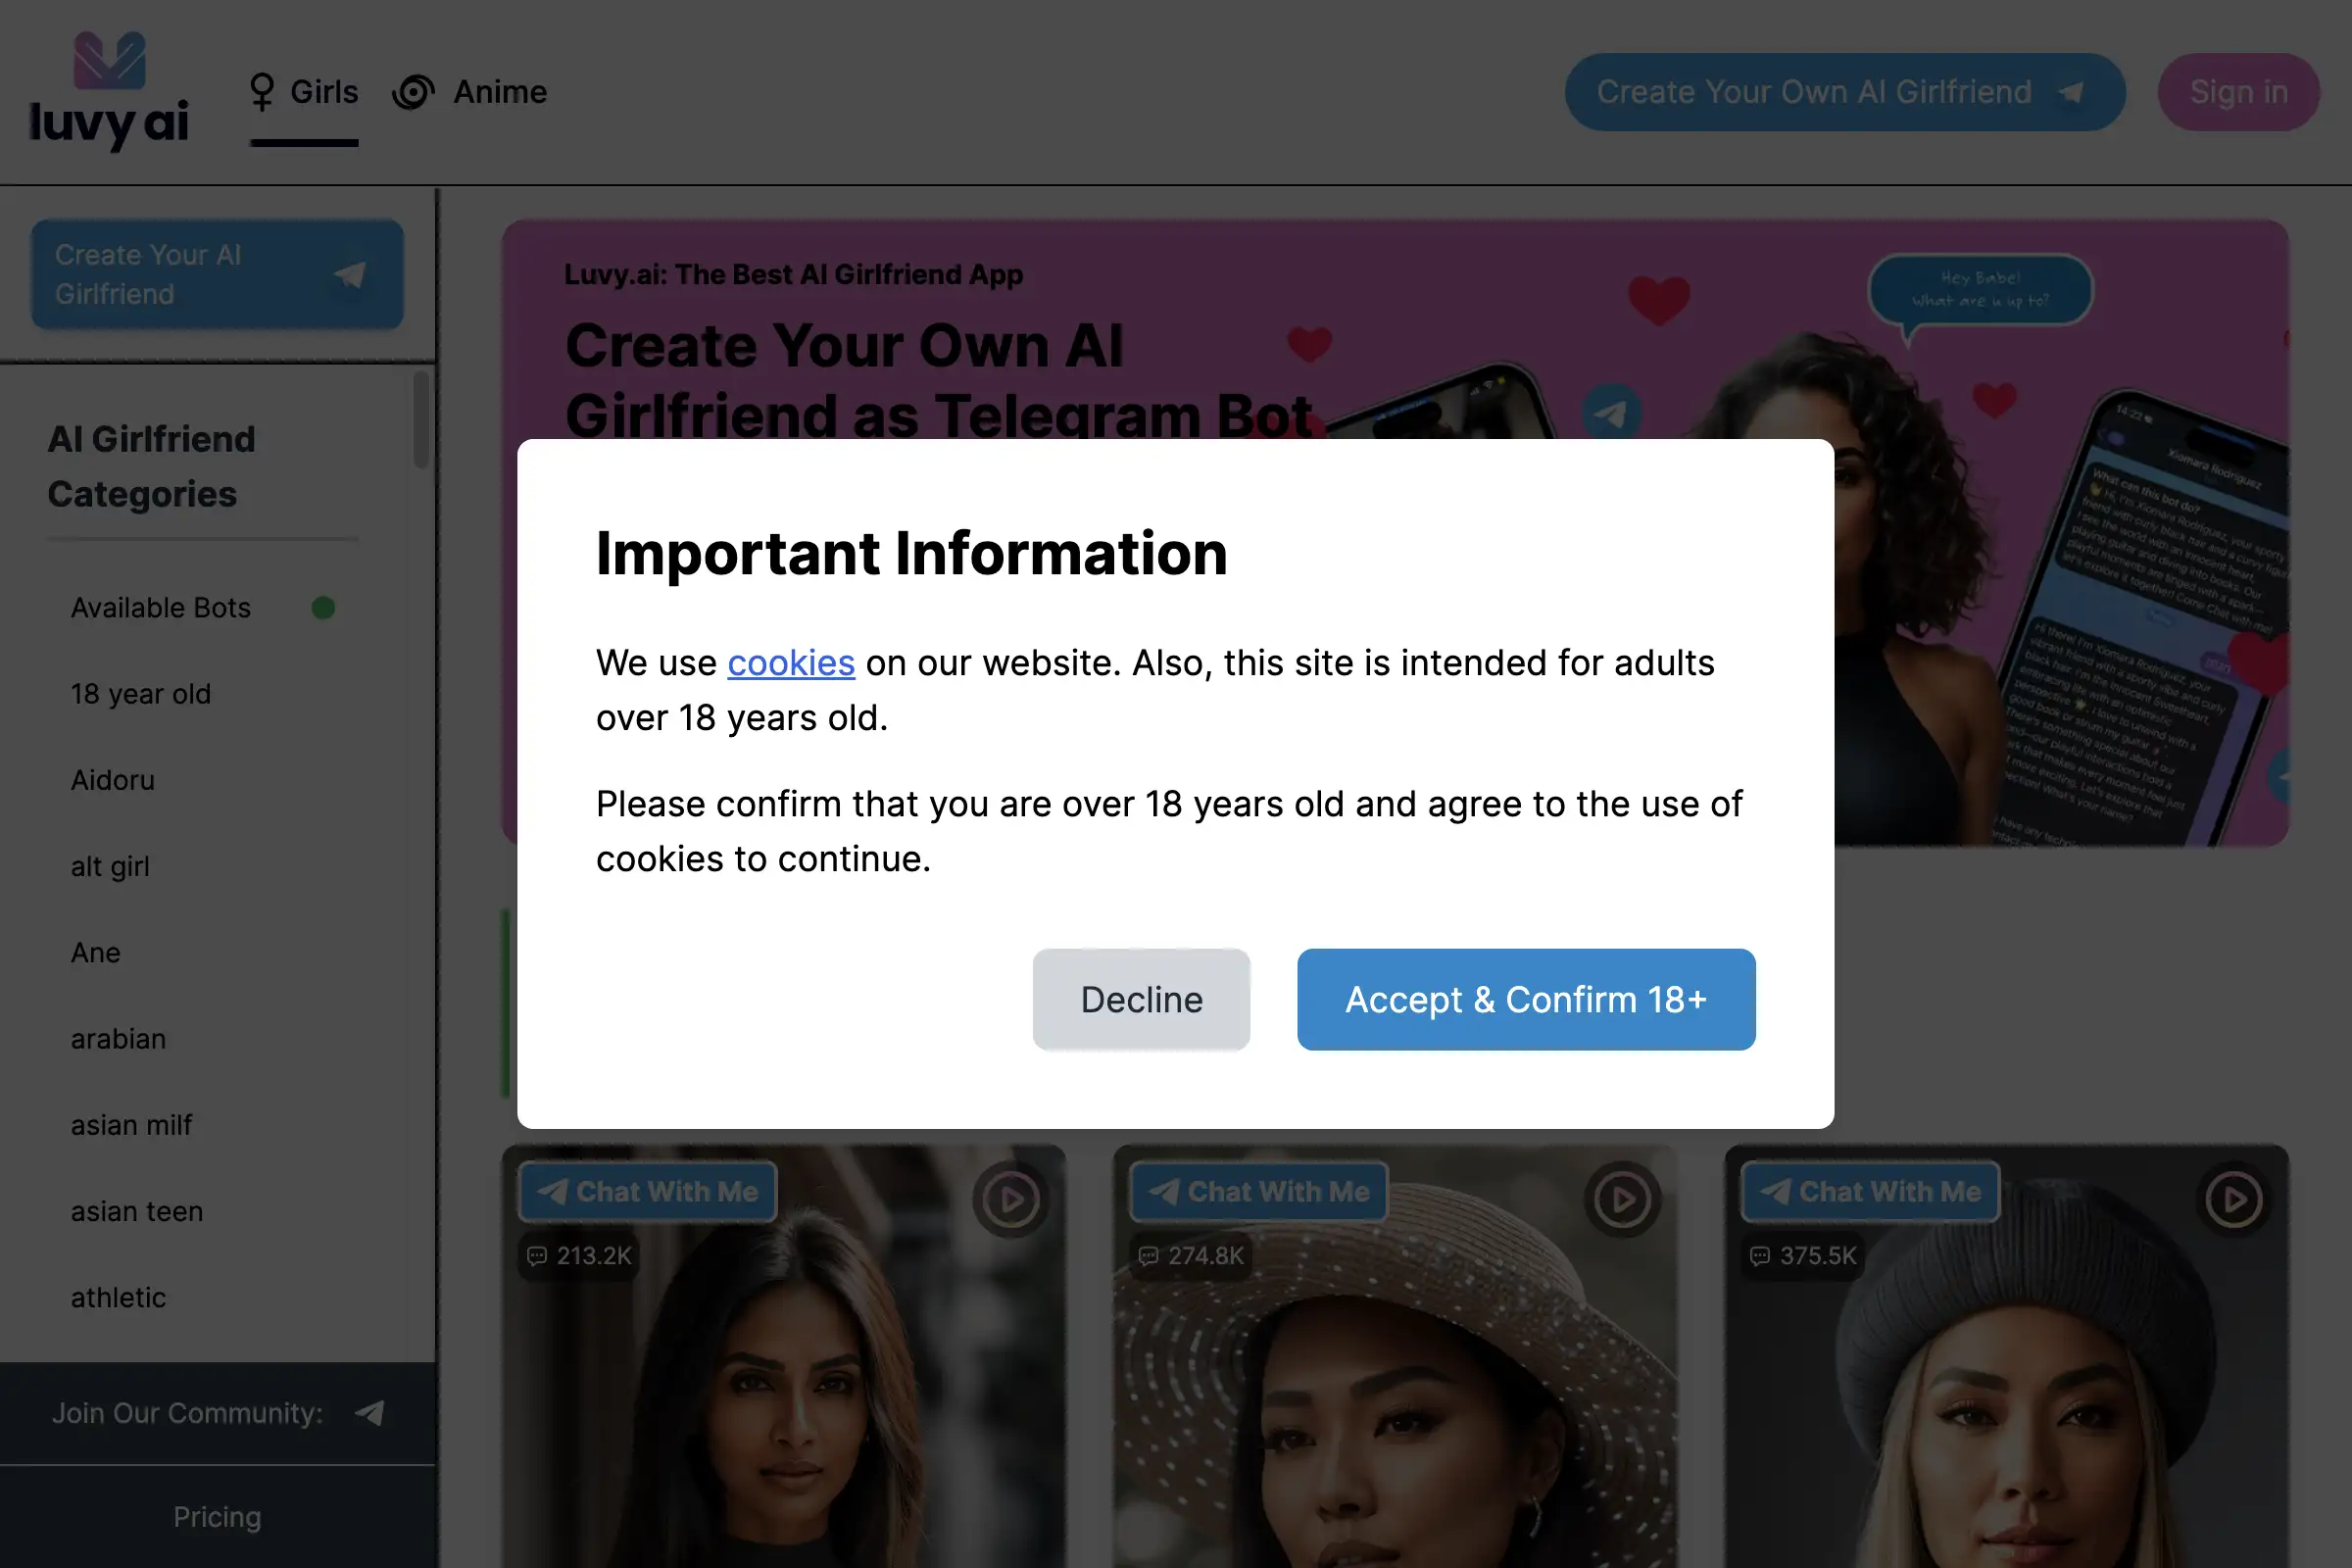Click the eye icon next to Anime
2352x1568 pixels.
[x=415, y=91]
